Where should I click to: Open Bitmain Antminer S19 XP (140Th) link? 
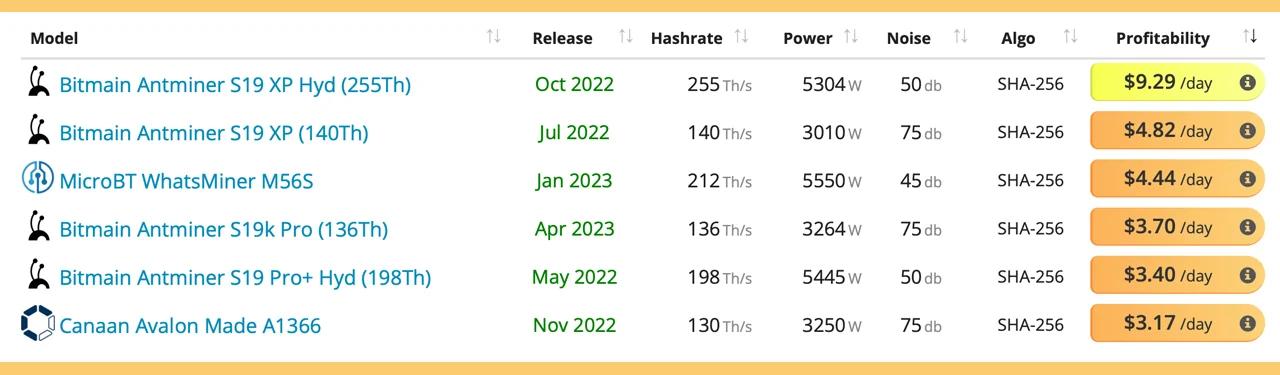pyautogui.click(x=214, y=132)
